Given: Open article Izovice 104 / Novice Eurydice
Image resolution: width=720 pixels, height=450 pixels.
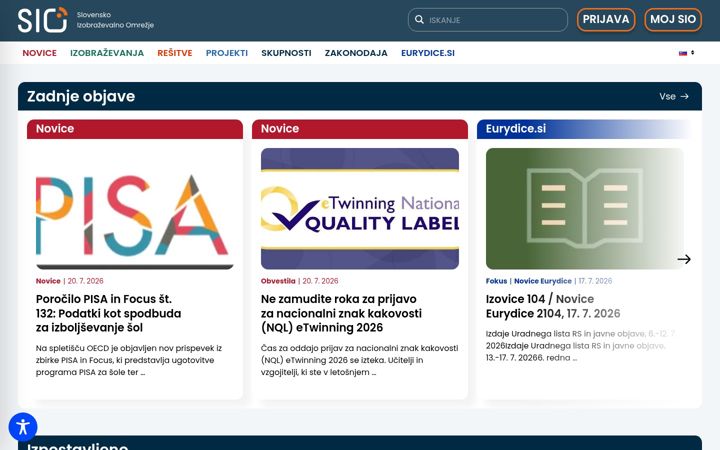Looking at the screenshot, I should (553, 306).
